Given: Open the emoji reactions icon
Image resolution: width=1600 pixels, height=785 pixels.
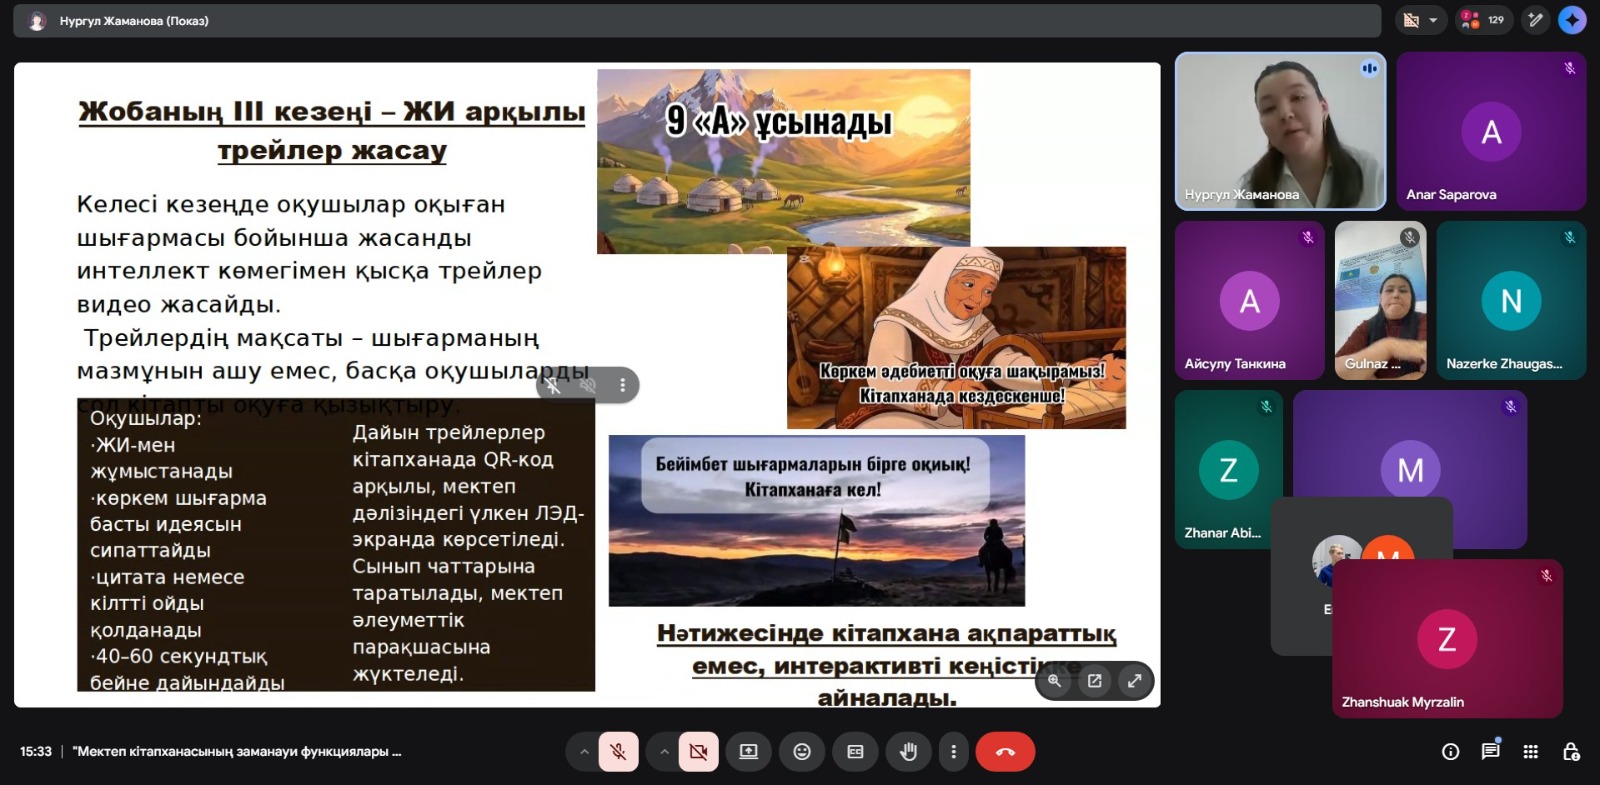Looking at the screenshot, I should coord(802,752).
